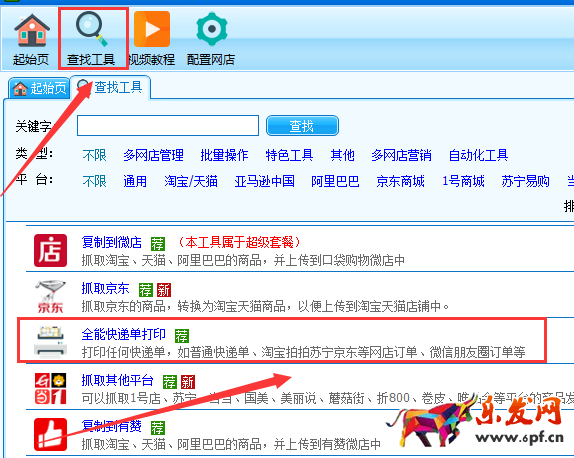574x458 pixels.
Task: Click the red thumbs-up 有赞 icon
Action: [51, 435]
